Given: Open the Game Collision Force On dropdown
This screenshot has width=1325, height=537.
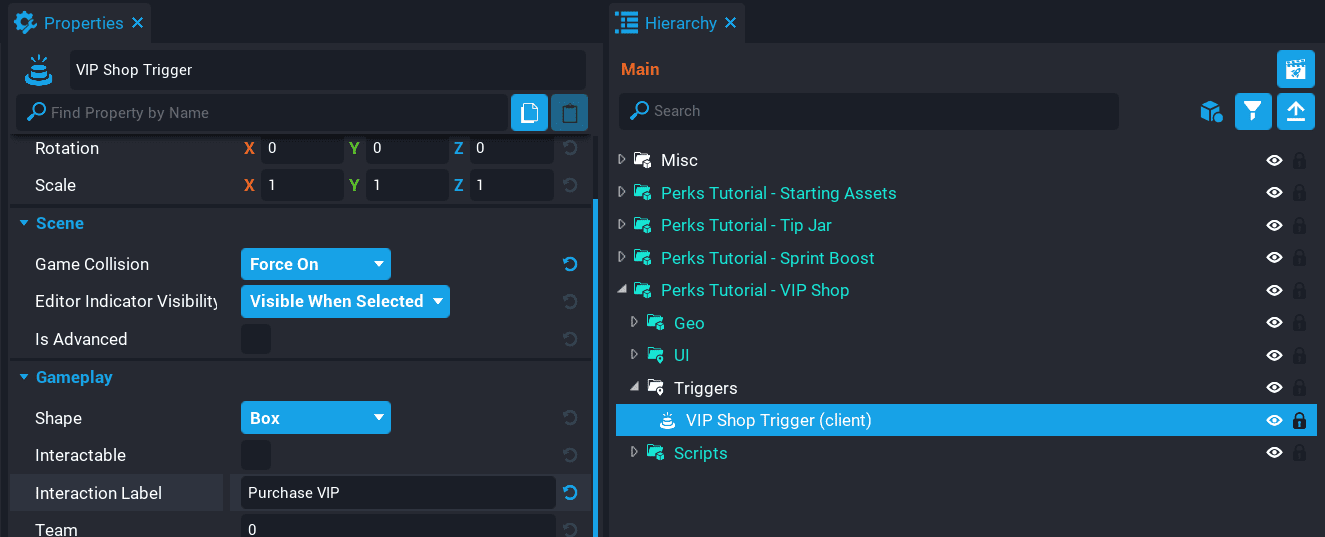Looking at the screenshot, I should coord(315,264).
